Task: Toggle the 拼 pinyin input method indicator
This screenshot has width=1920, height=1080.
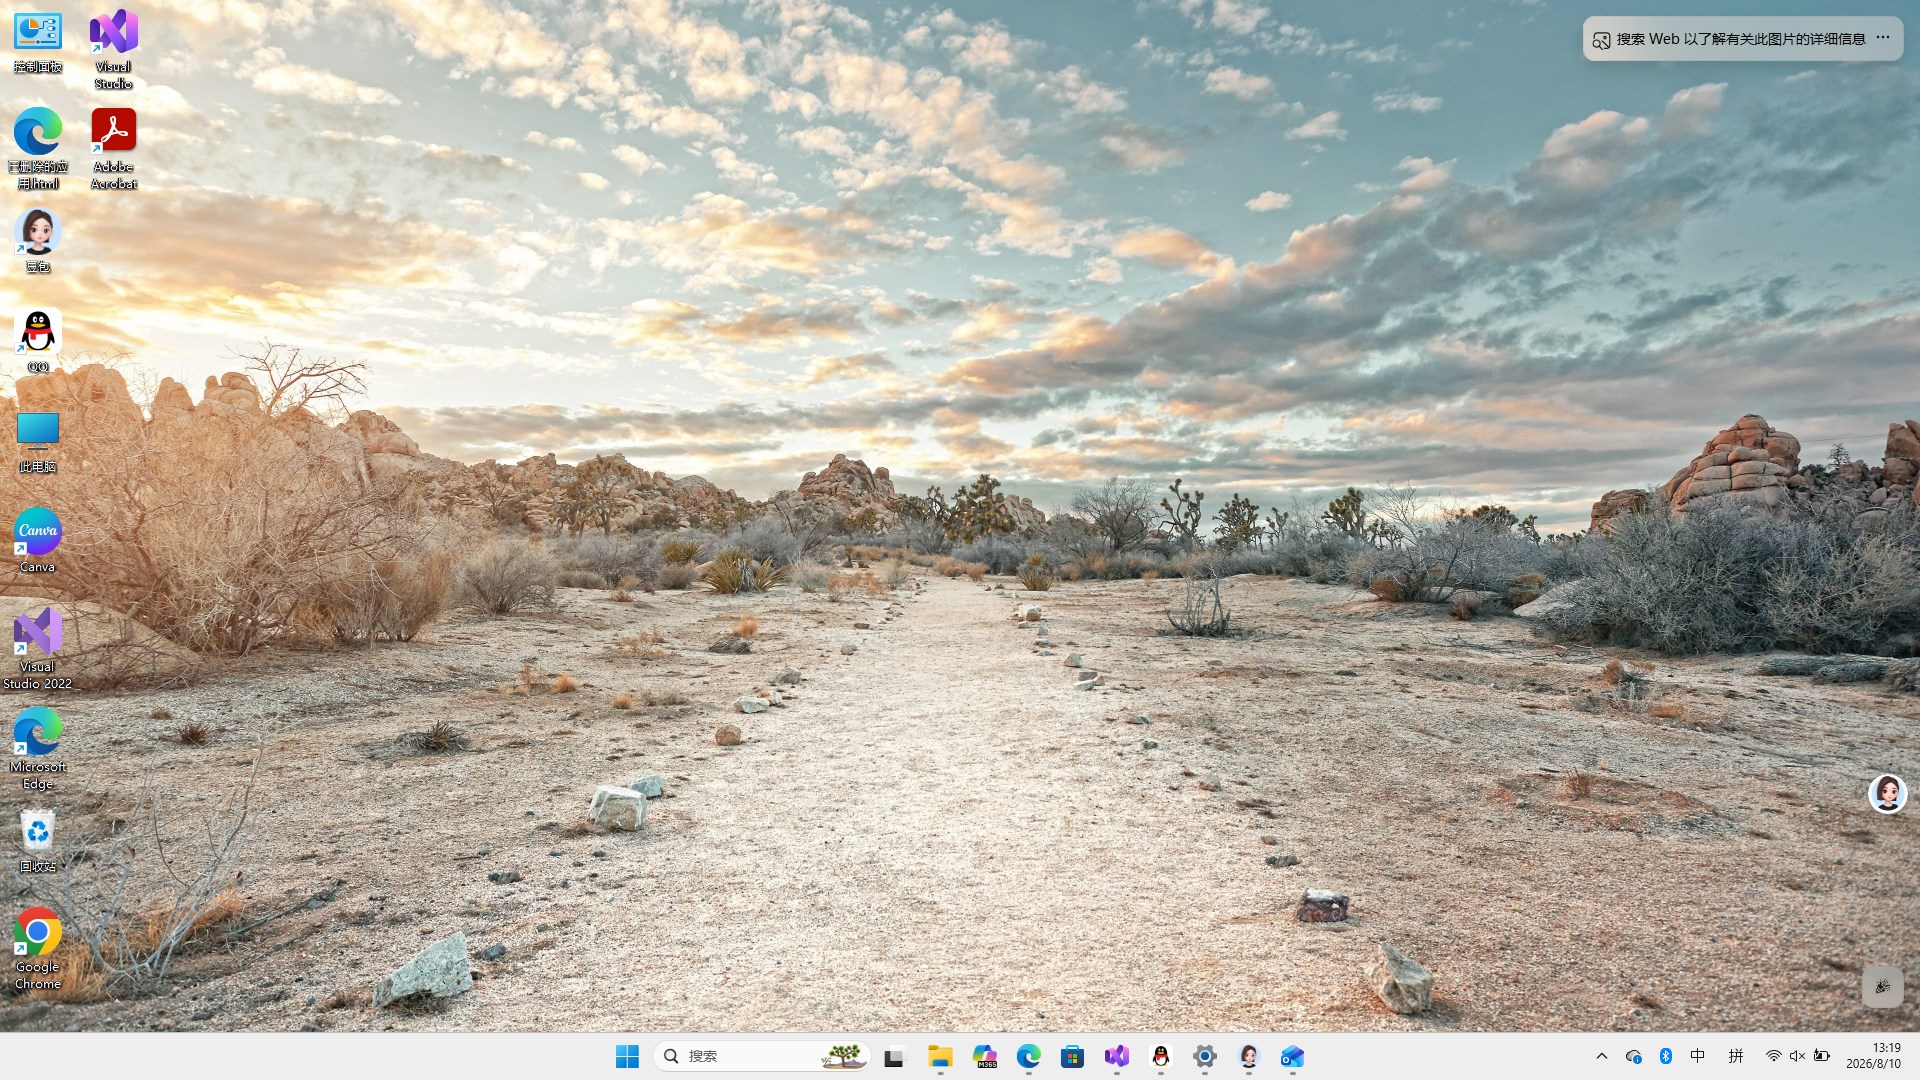Action: [1736, 1056]
